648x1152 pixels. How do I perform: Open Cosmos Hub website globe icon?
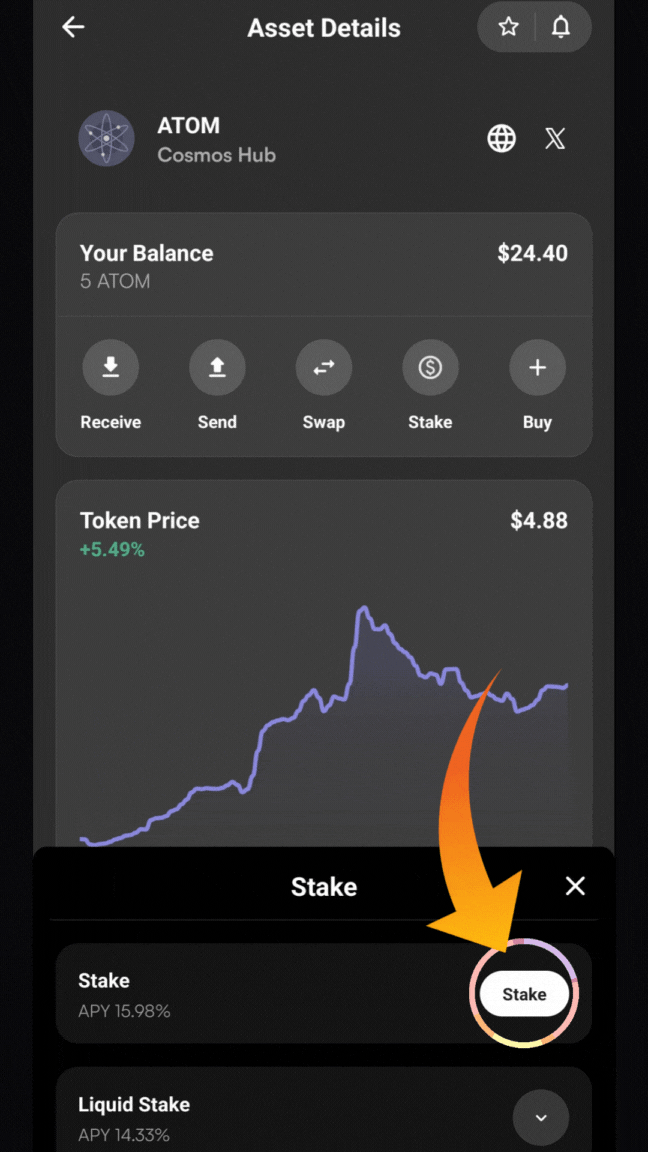pyautogui.click(x=501, y=139)
